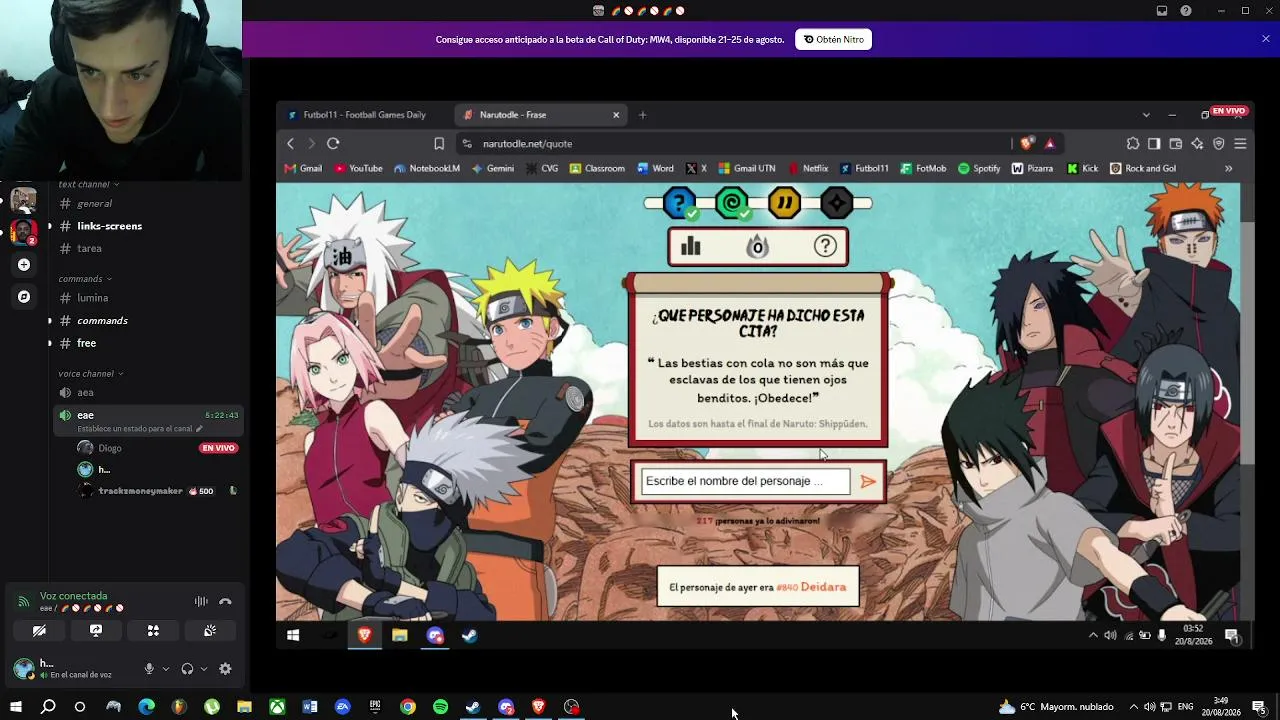Open the YouTube bookmark
1280x720 pixels.
click(x=359, y=169)
